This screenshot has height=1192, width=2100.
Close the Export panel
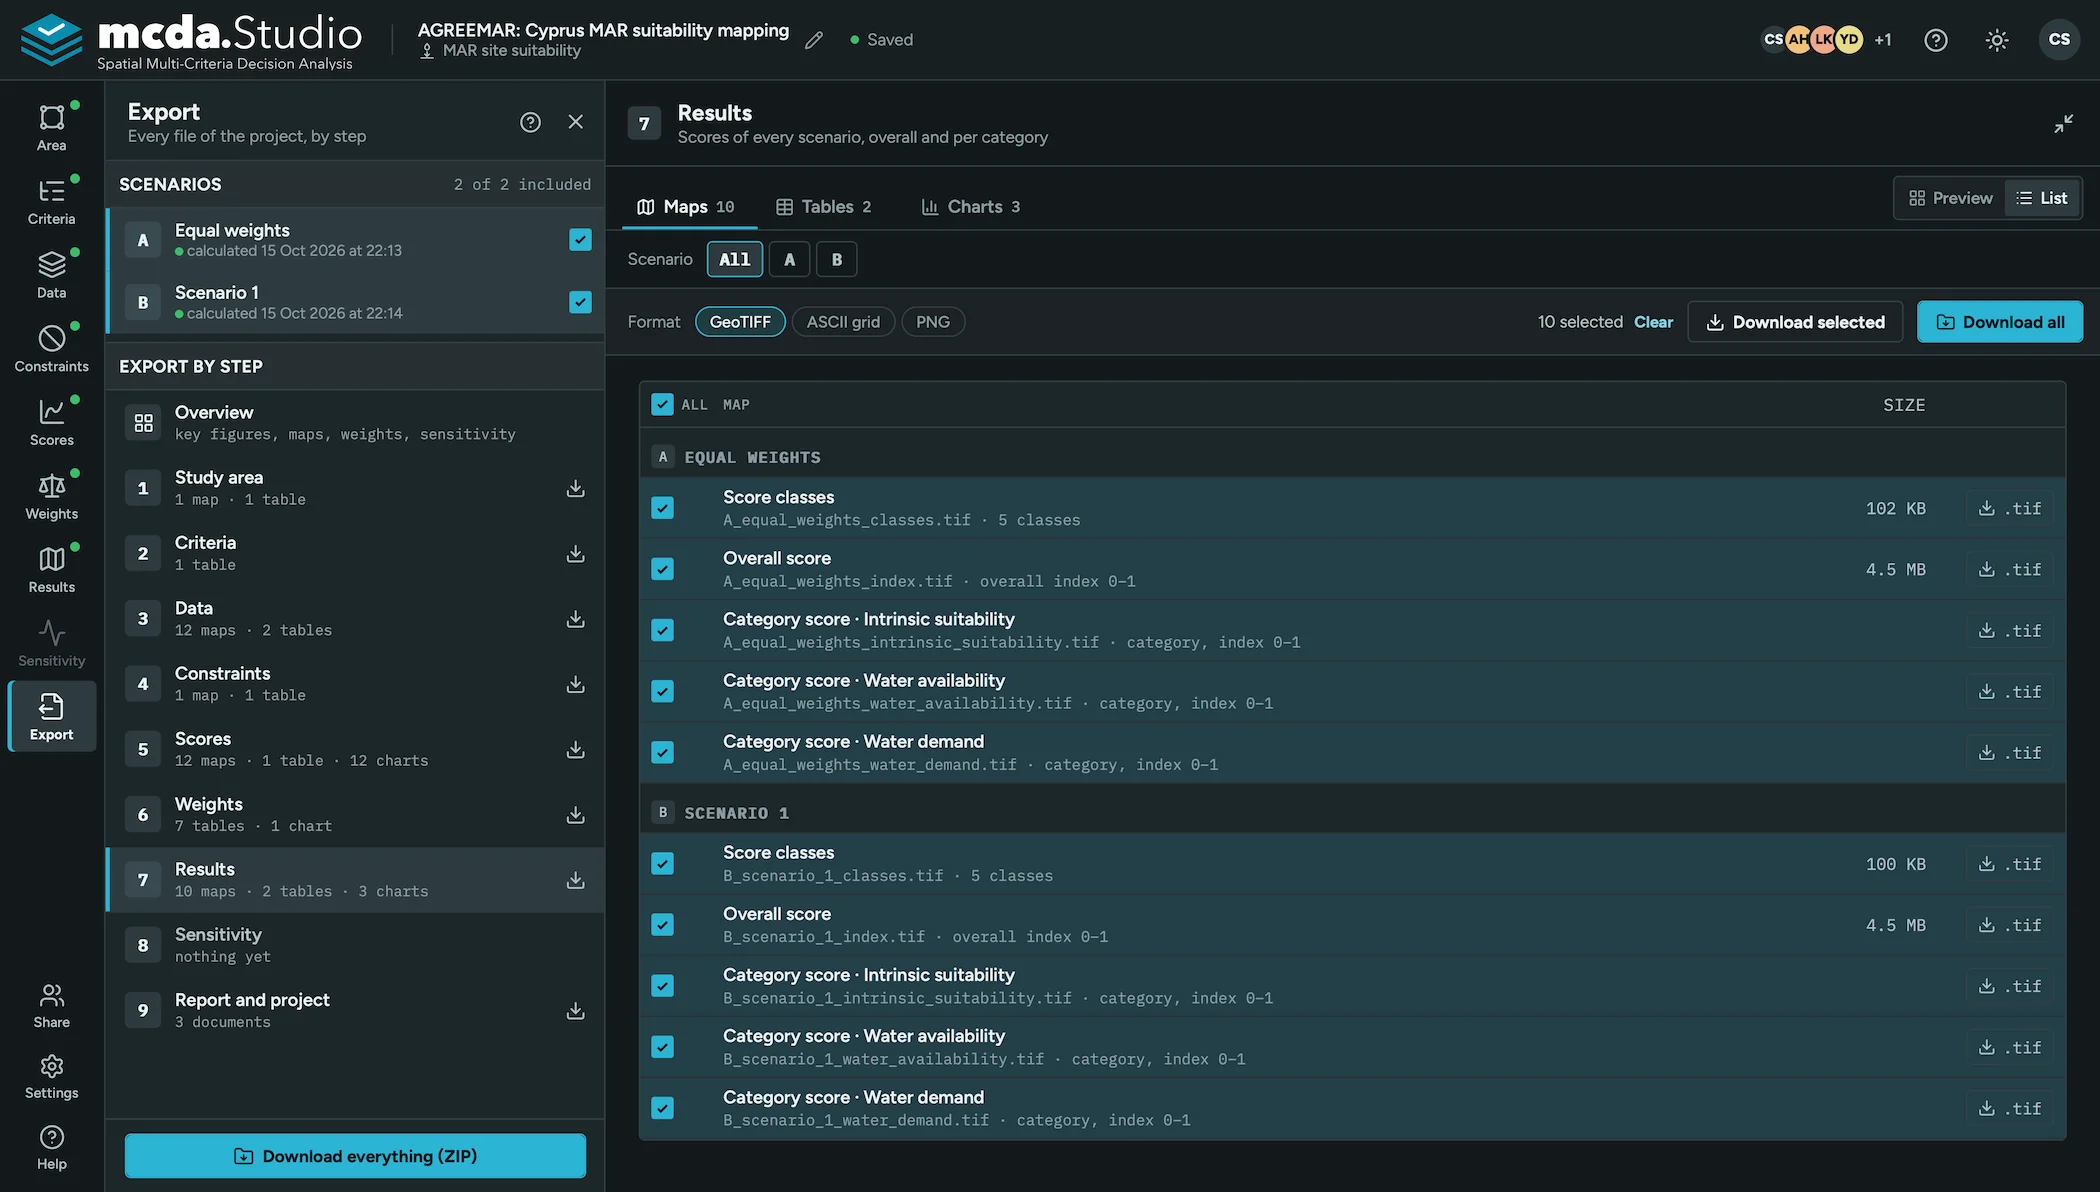pos(575,122)
